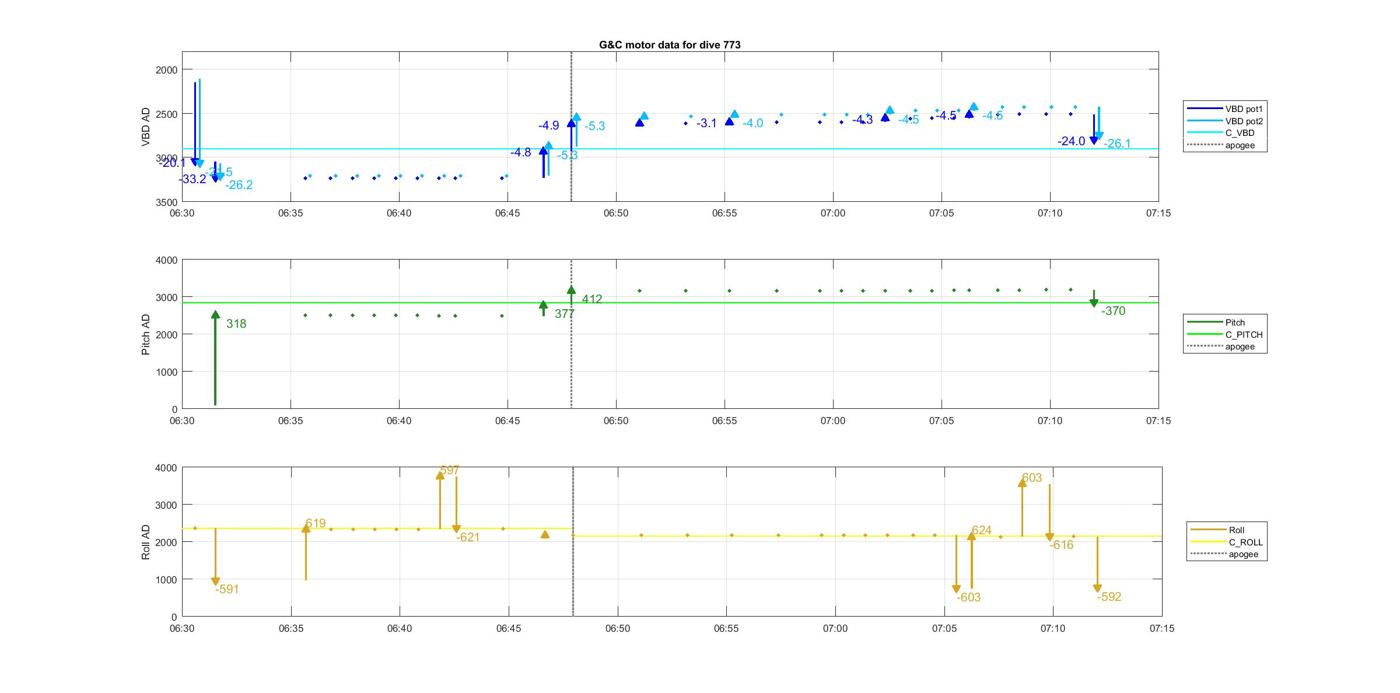
Task: Click the '-24.0' data label in VBD plot
Action: [1071, 142]
